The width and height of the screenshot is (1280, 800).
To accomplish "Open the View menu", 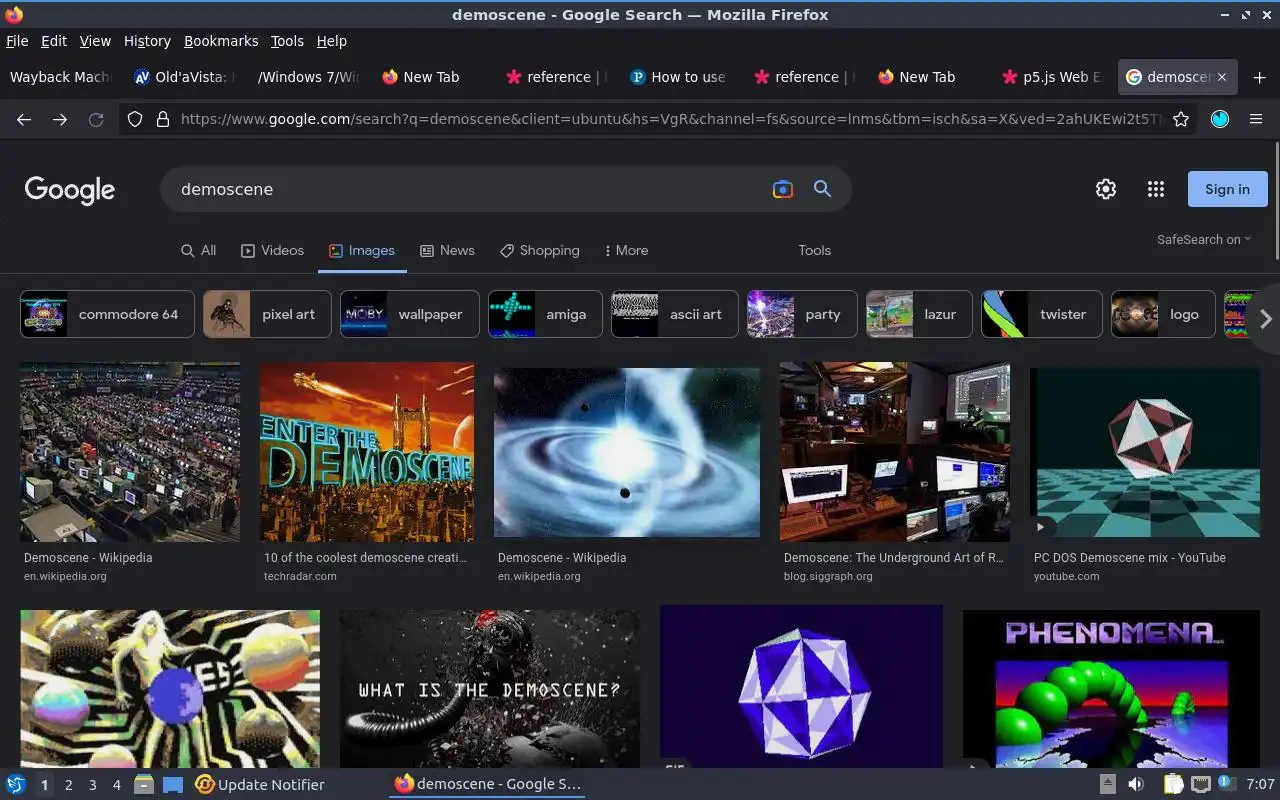I will pos(95,41).
